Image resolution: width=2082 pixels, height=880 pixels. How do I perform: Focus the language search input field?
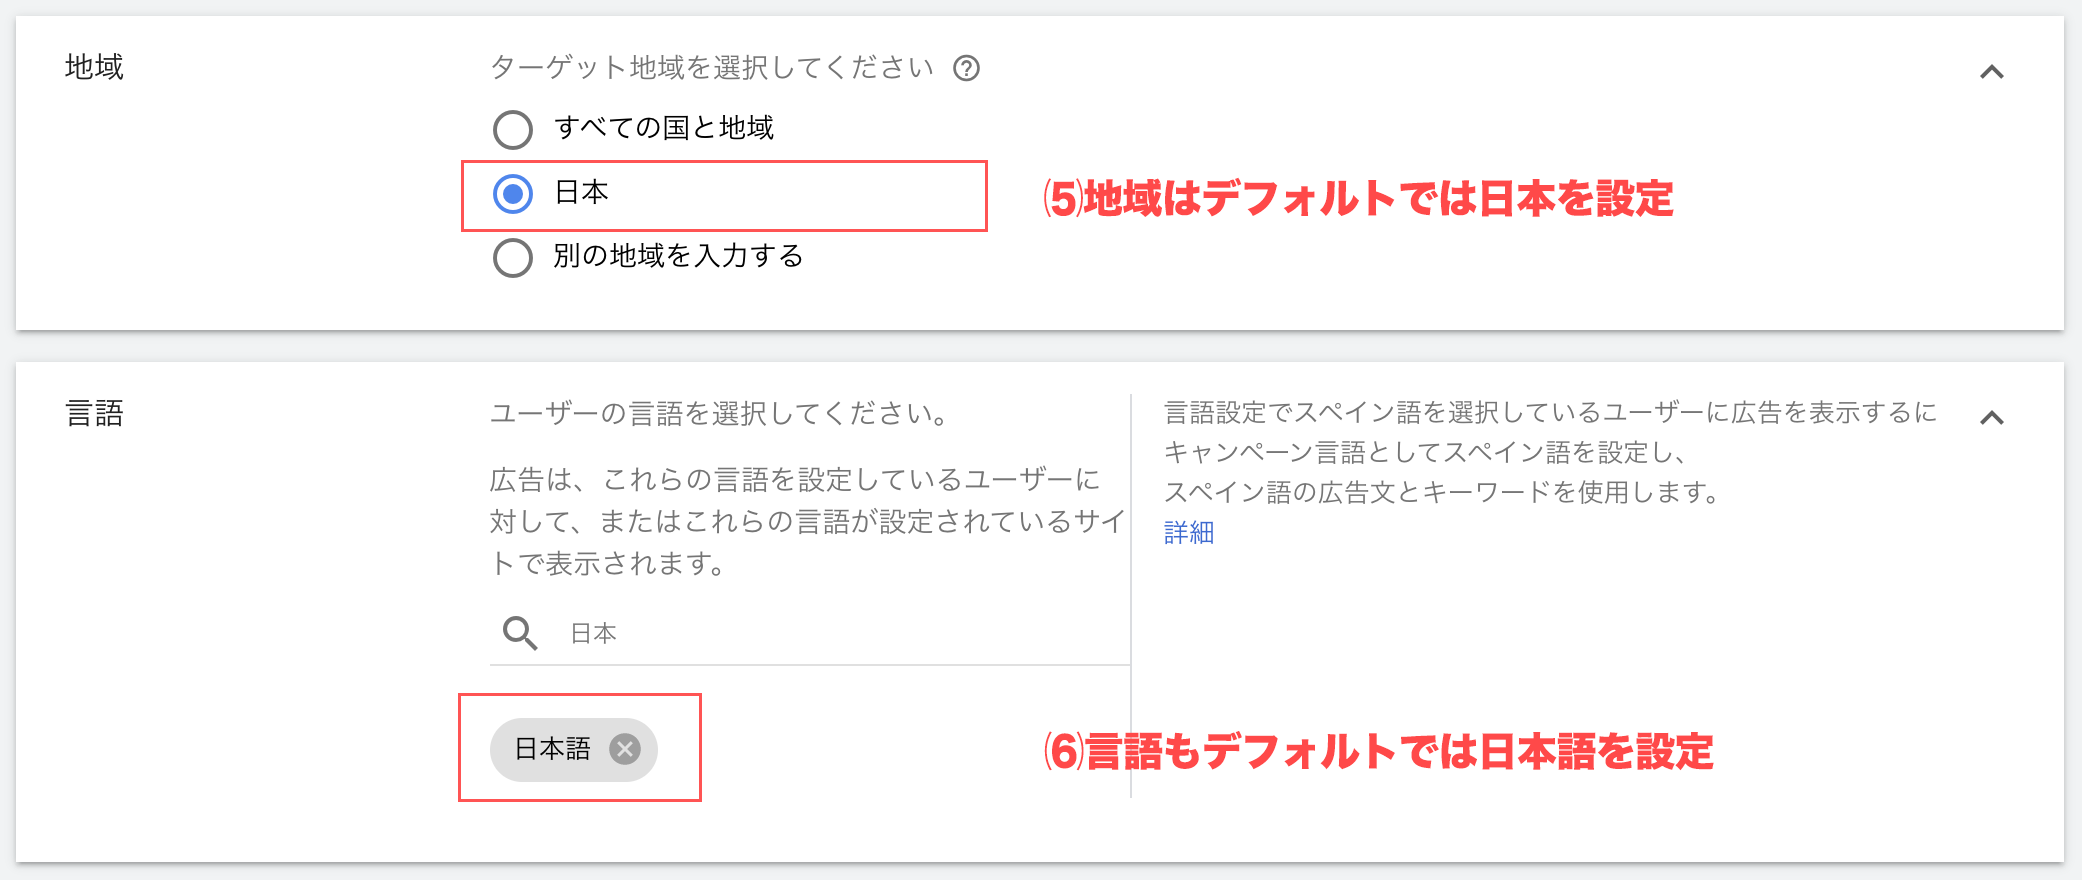coord(840,633)
